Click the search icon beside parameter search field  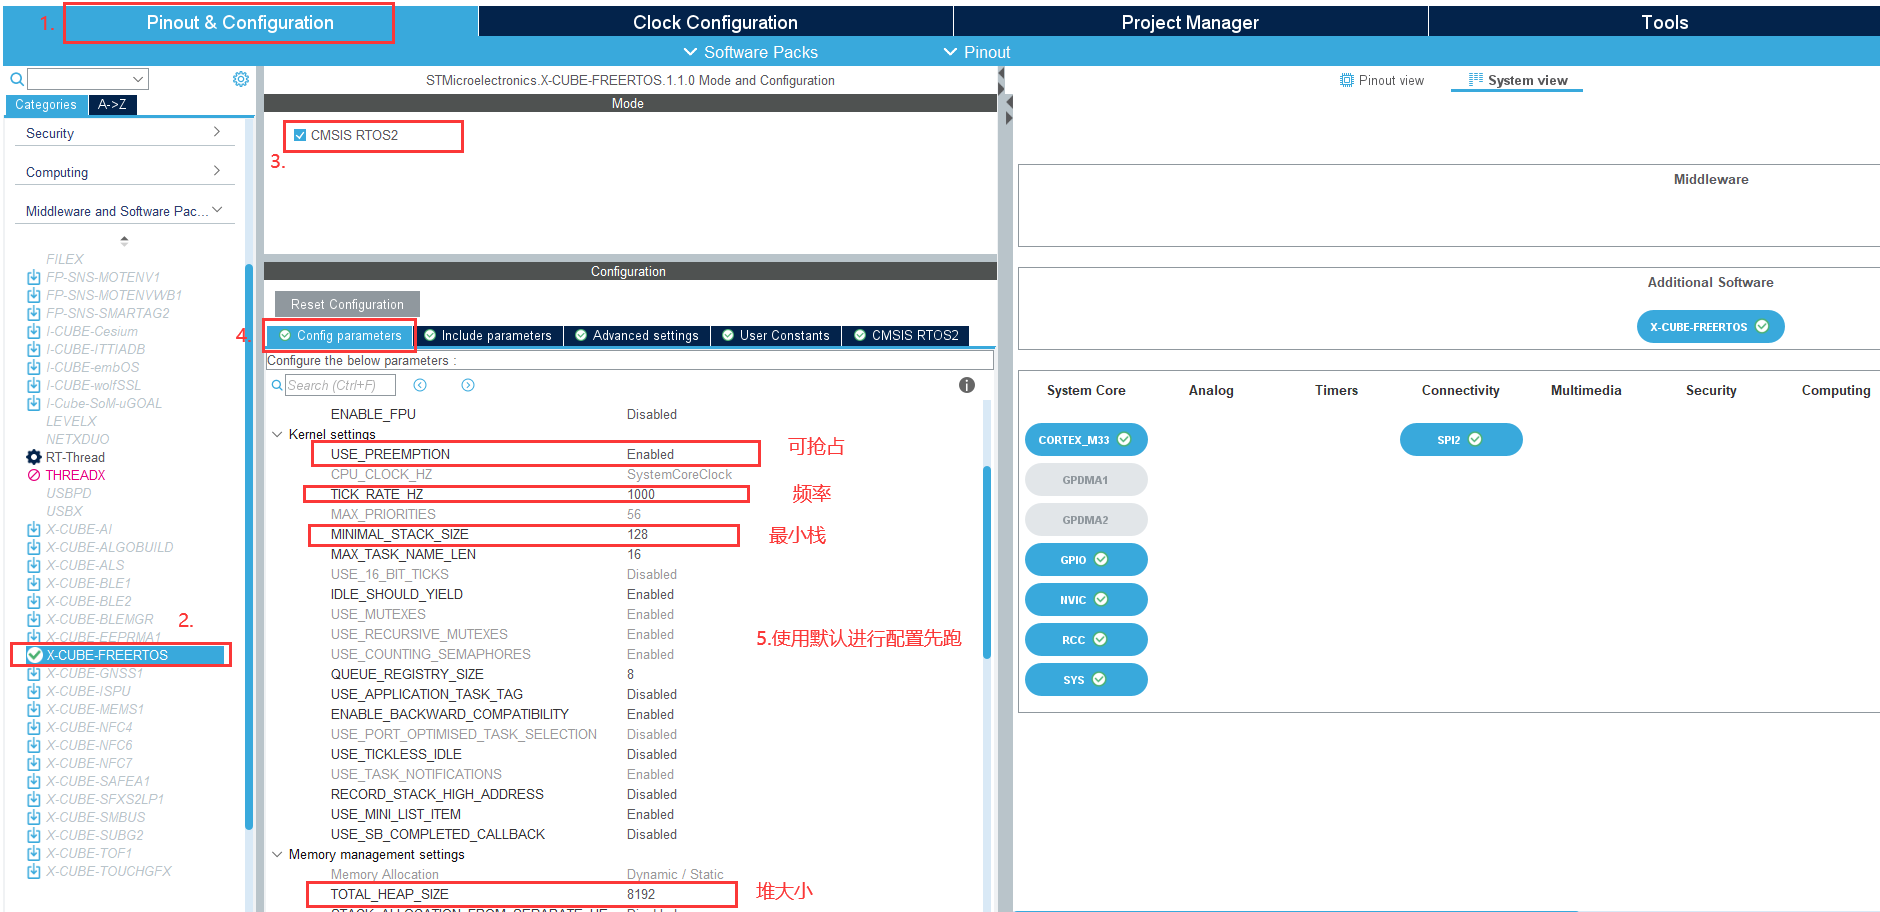pos(277,385)
